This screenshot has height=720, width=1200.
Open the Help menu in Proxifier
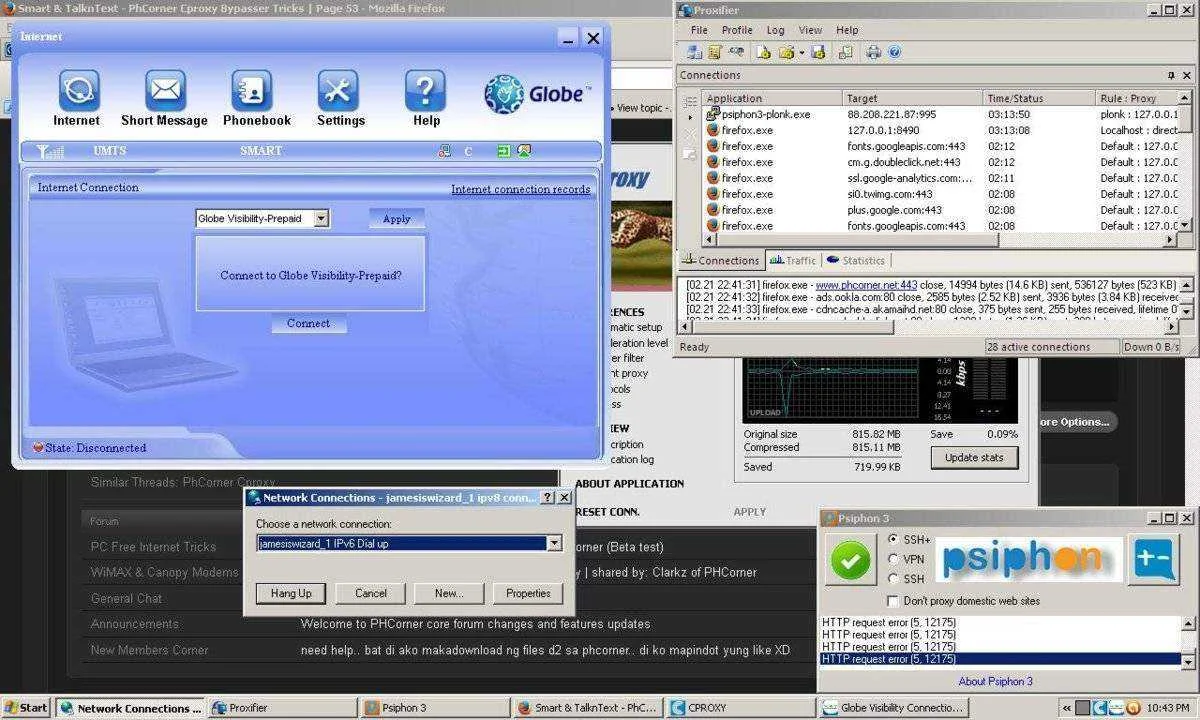847,30
